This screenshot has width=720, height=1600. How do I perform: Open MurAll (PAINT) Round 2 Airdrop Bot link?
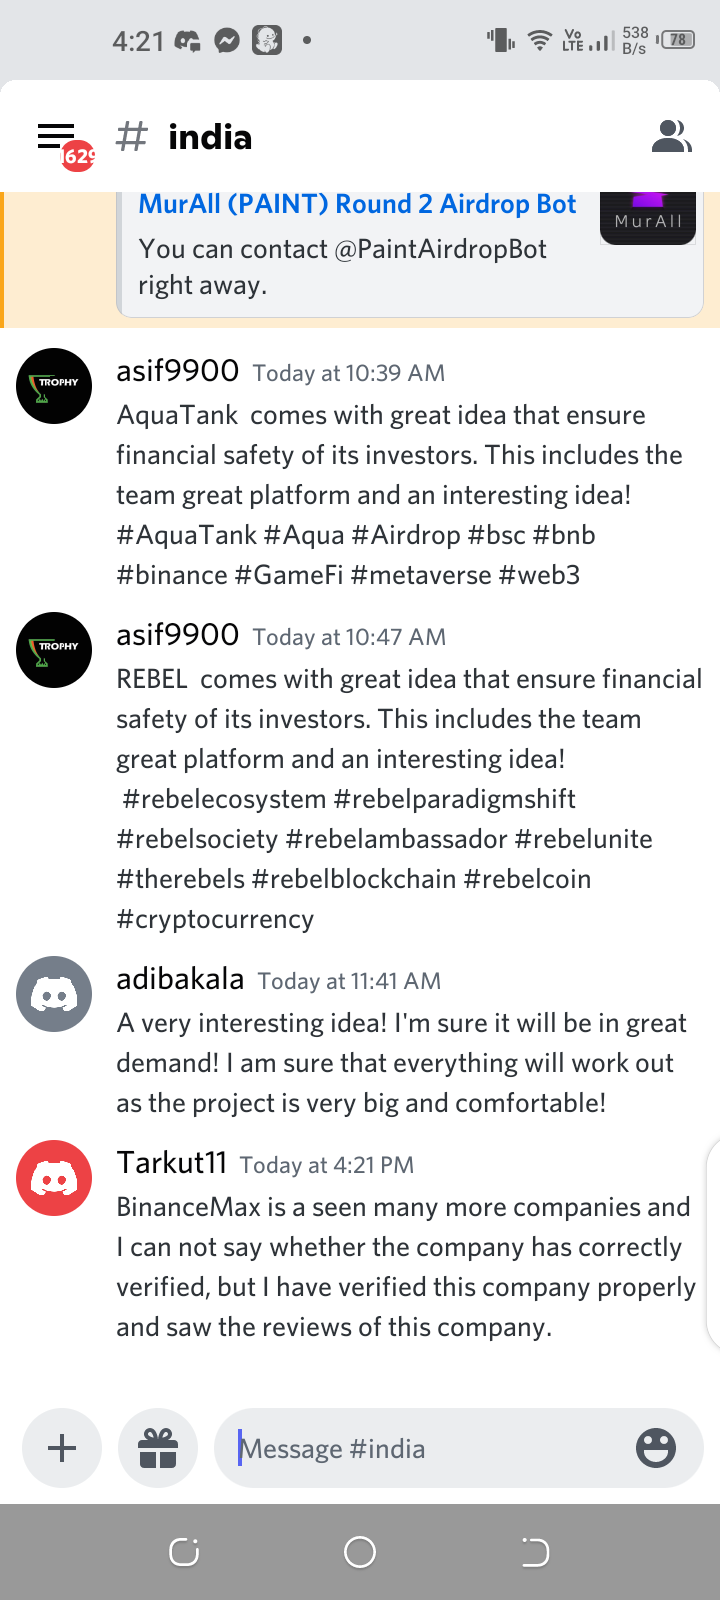pos(357,204)
